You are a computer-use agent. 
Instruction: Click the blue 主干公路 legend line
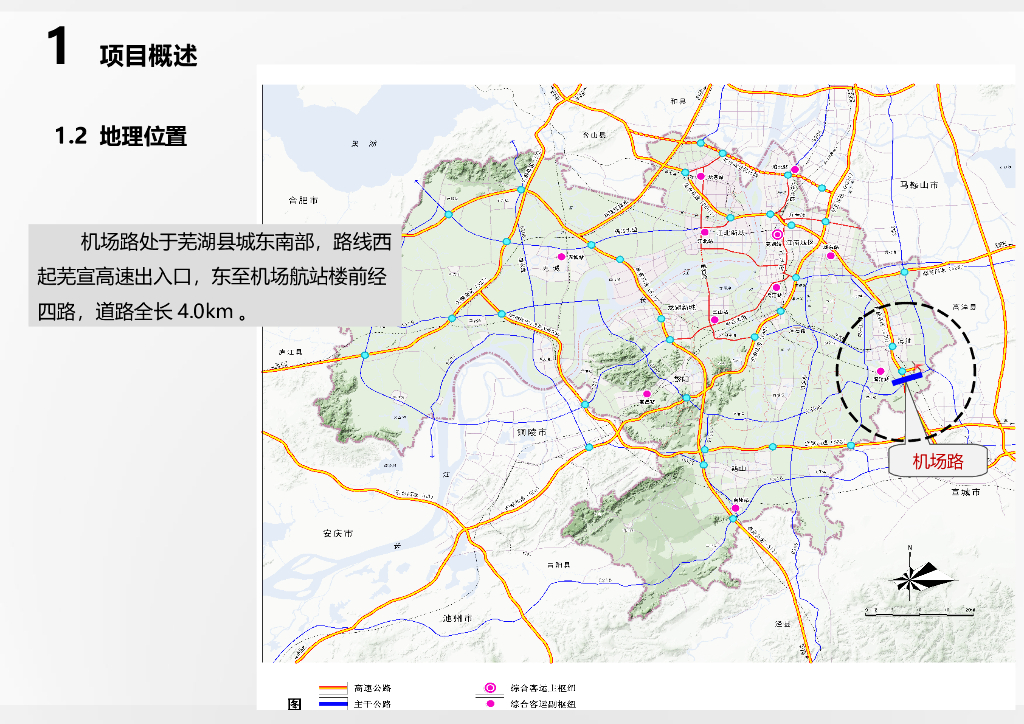[x=331, y=704]
